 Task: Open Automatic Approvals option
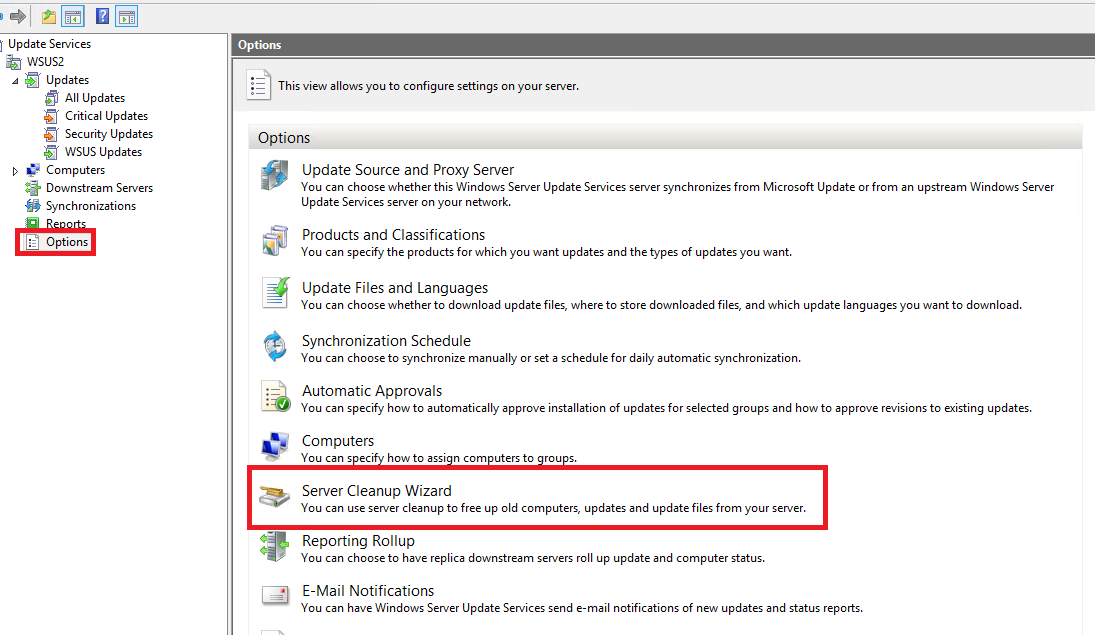point(372,391)
